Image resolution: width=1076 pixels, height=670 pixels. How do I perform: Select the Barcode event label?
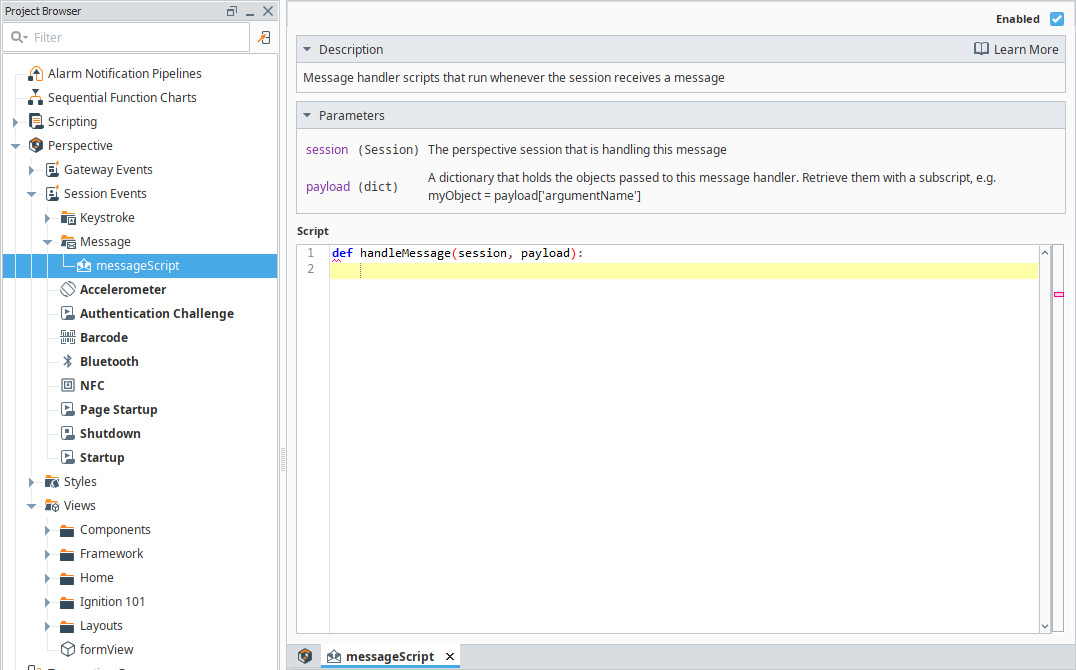click(104, 338)
